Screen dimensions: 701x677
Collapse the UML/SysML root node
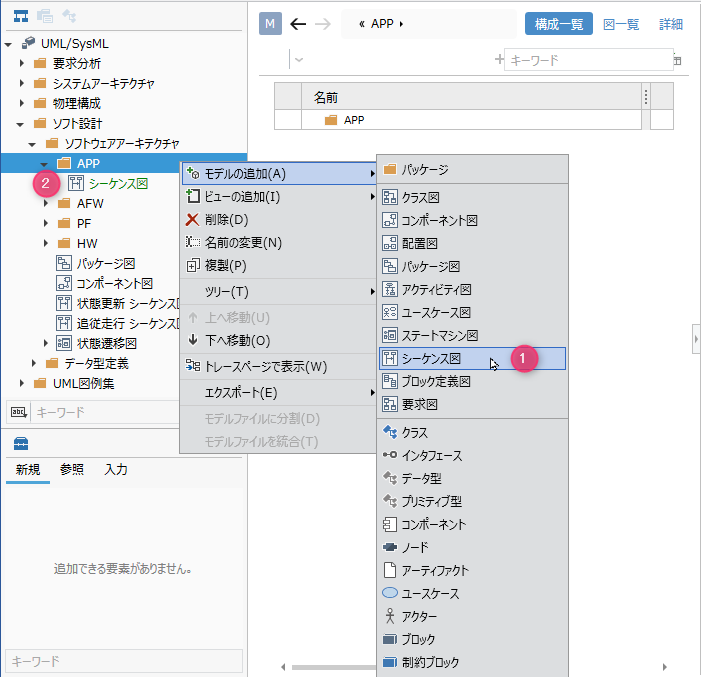click(8, 44)
